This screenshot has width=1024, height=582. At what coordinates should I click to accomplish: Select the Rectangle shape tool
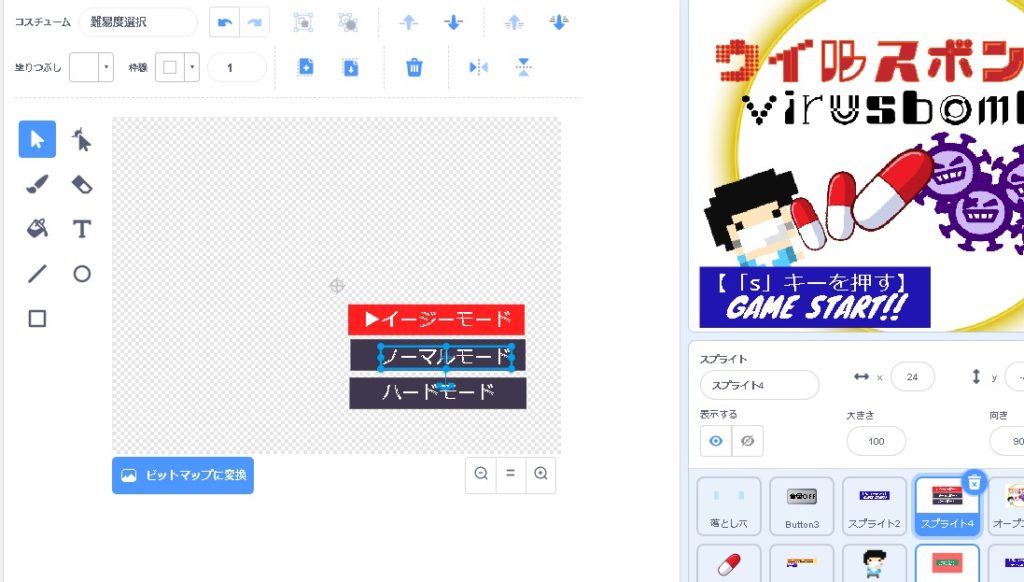(37, 319)
